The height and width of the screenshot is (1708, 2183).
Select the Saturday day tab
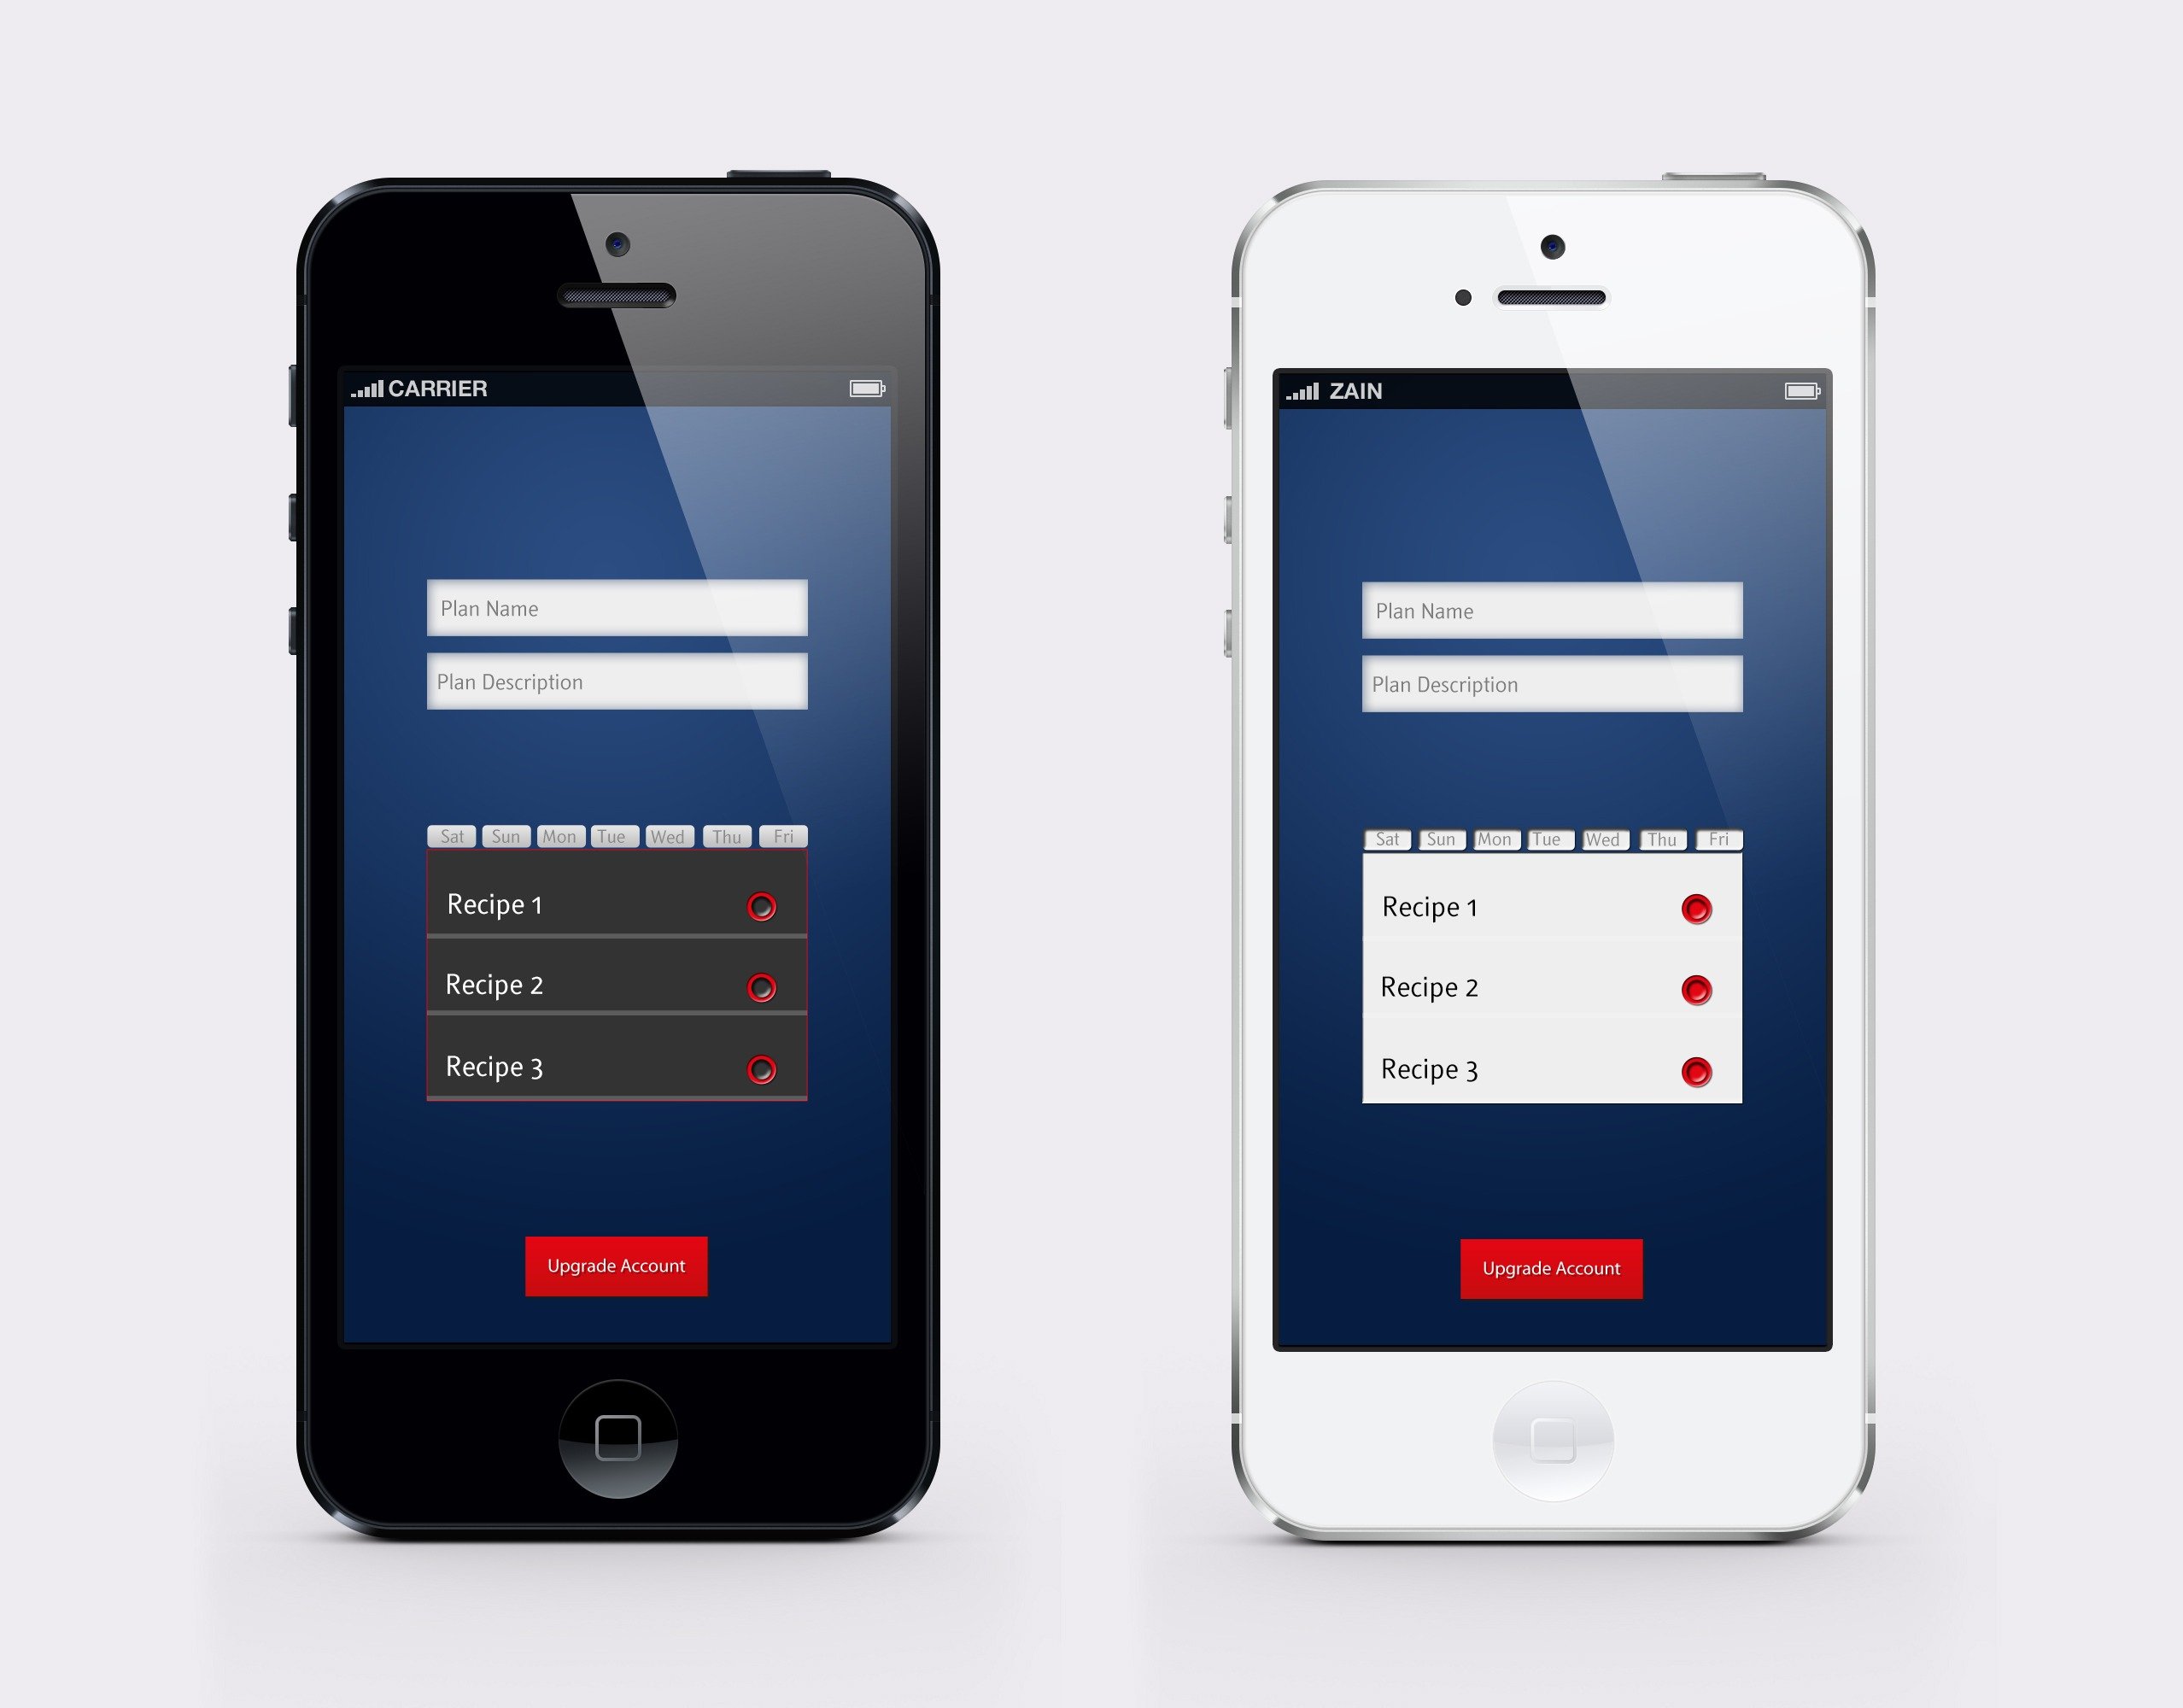pos(450,833)
